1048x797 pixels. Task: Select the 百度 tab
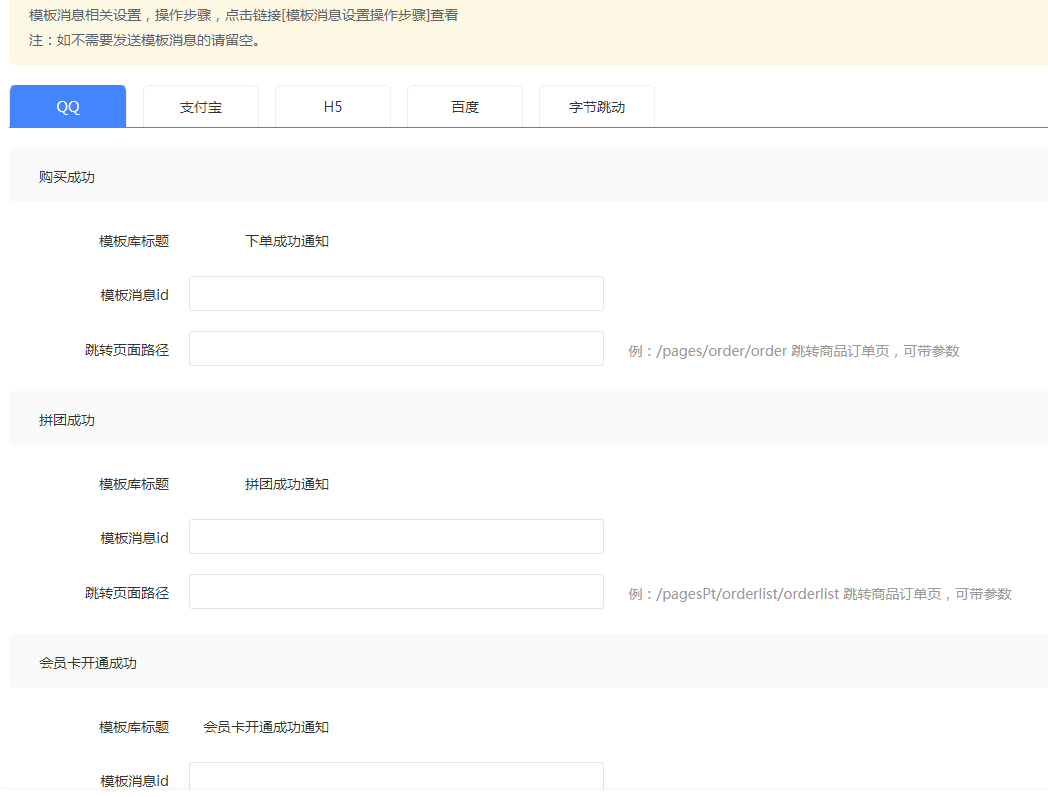click(x=465, y=106)
